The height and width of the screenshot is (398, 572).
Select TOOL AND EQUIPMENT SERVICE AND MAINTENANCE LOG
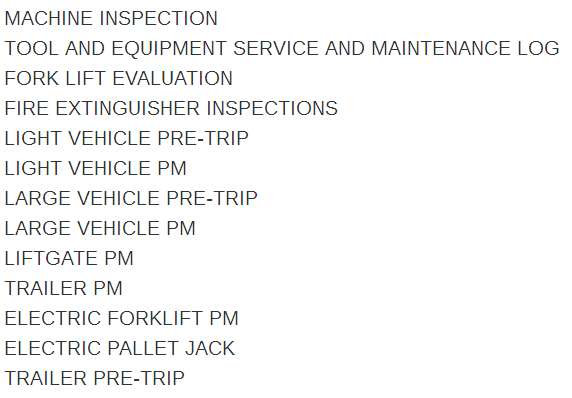(282, 48)
